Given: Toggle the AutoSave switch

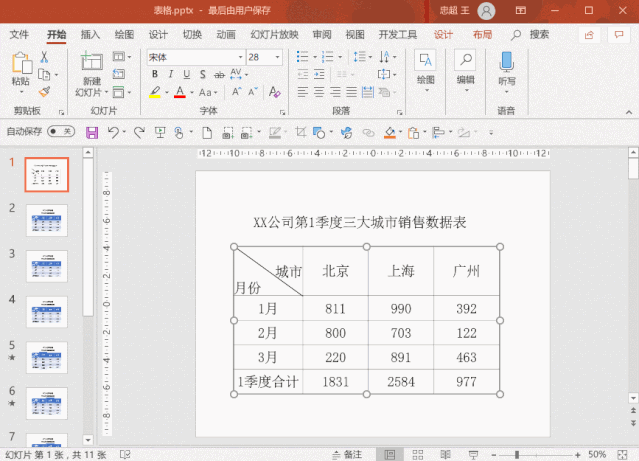Looking at the screenshot, I should click(61, 131).
